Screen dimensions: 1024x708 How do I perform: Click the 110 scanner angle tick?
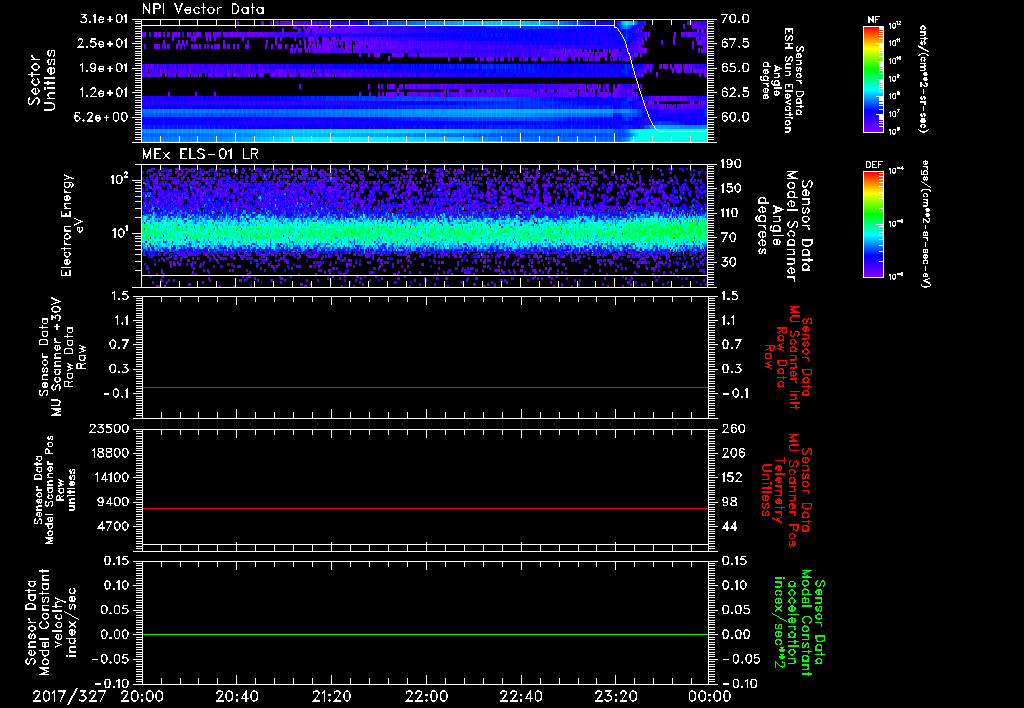[731, 213]
